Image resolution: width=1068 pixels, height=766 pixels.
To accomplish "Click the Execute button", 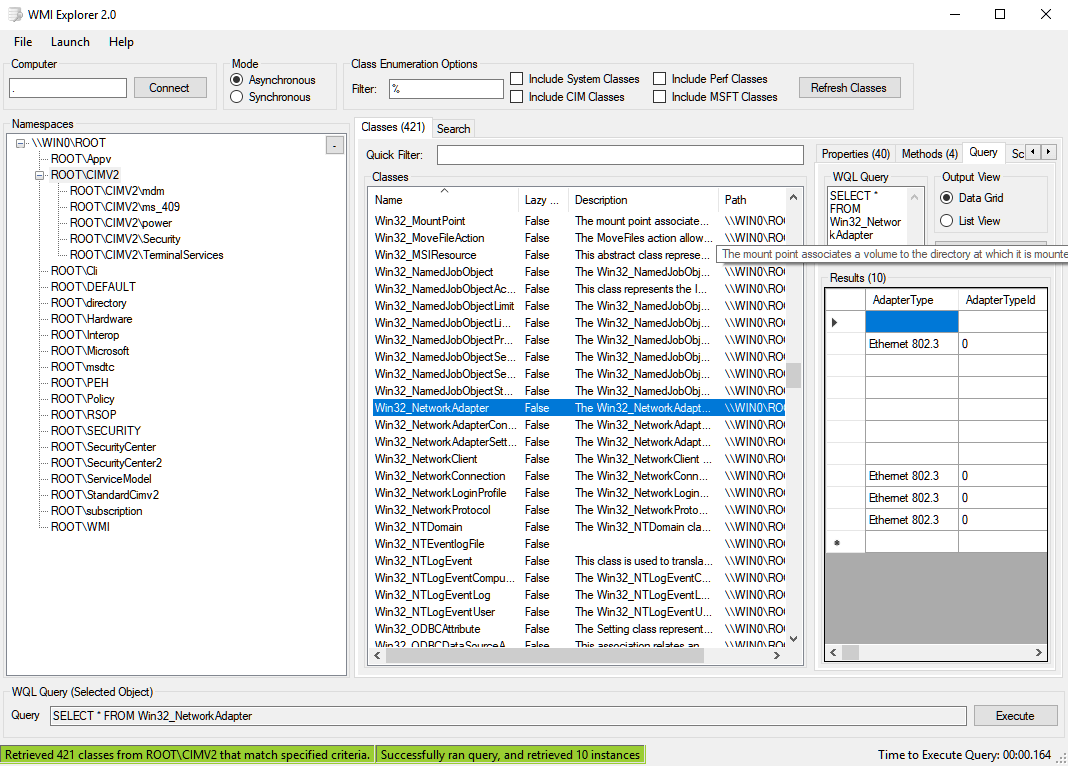I will (1015, 716).
